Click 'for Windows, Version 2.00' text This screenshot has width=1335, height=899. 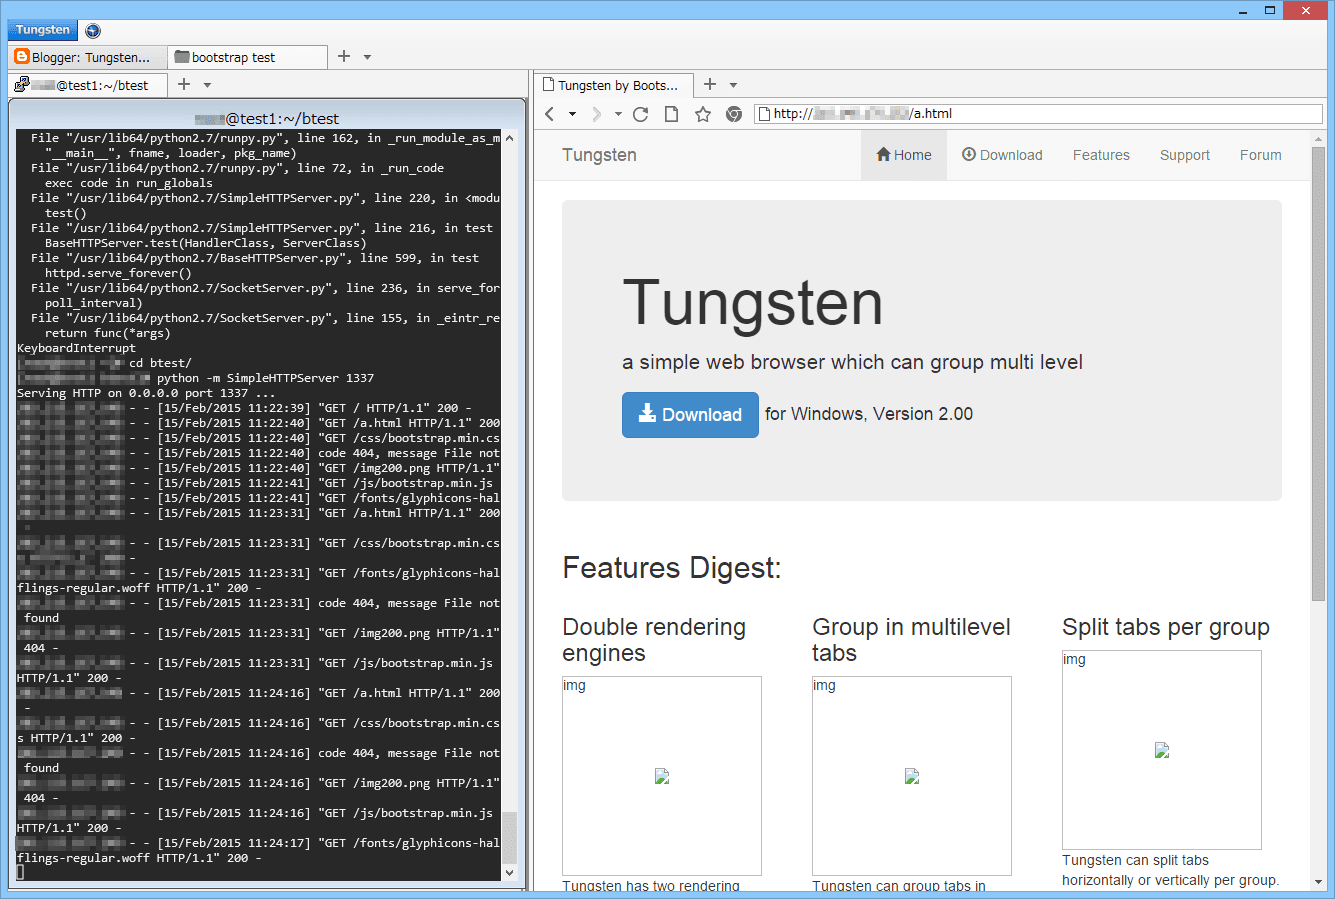[869, 414]
